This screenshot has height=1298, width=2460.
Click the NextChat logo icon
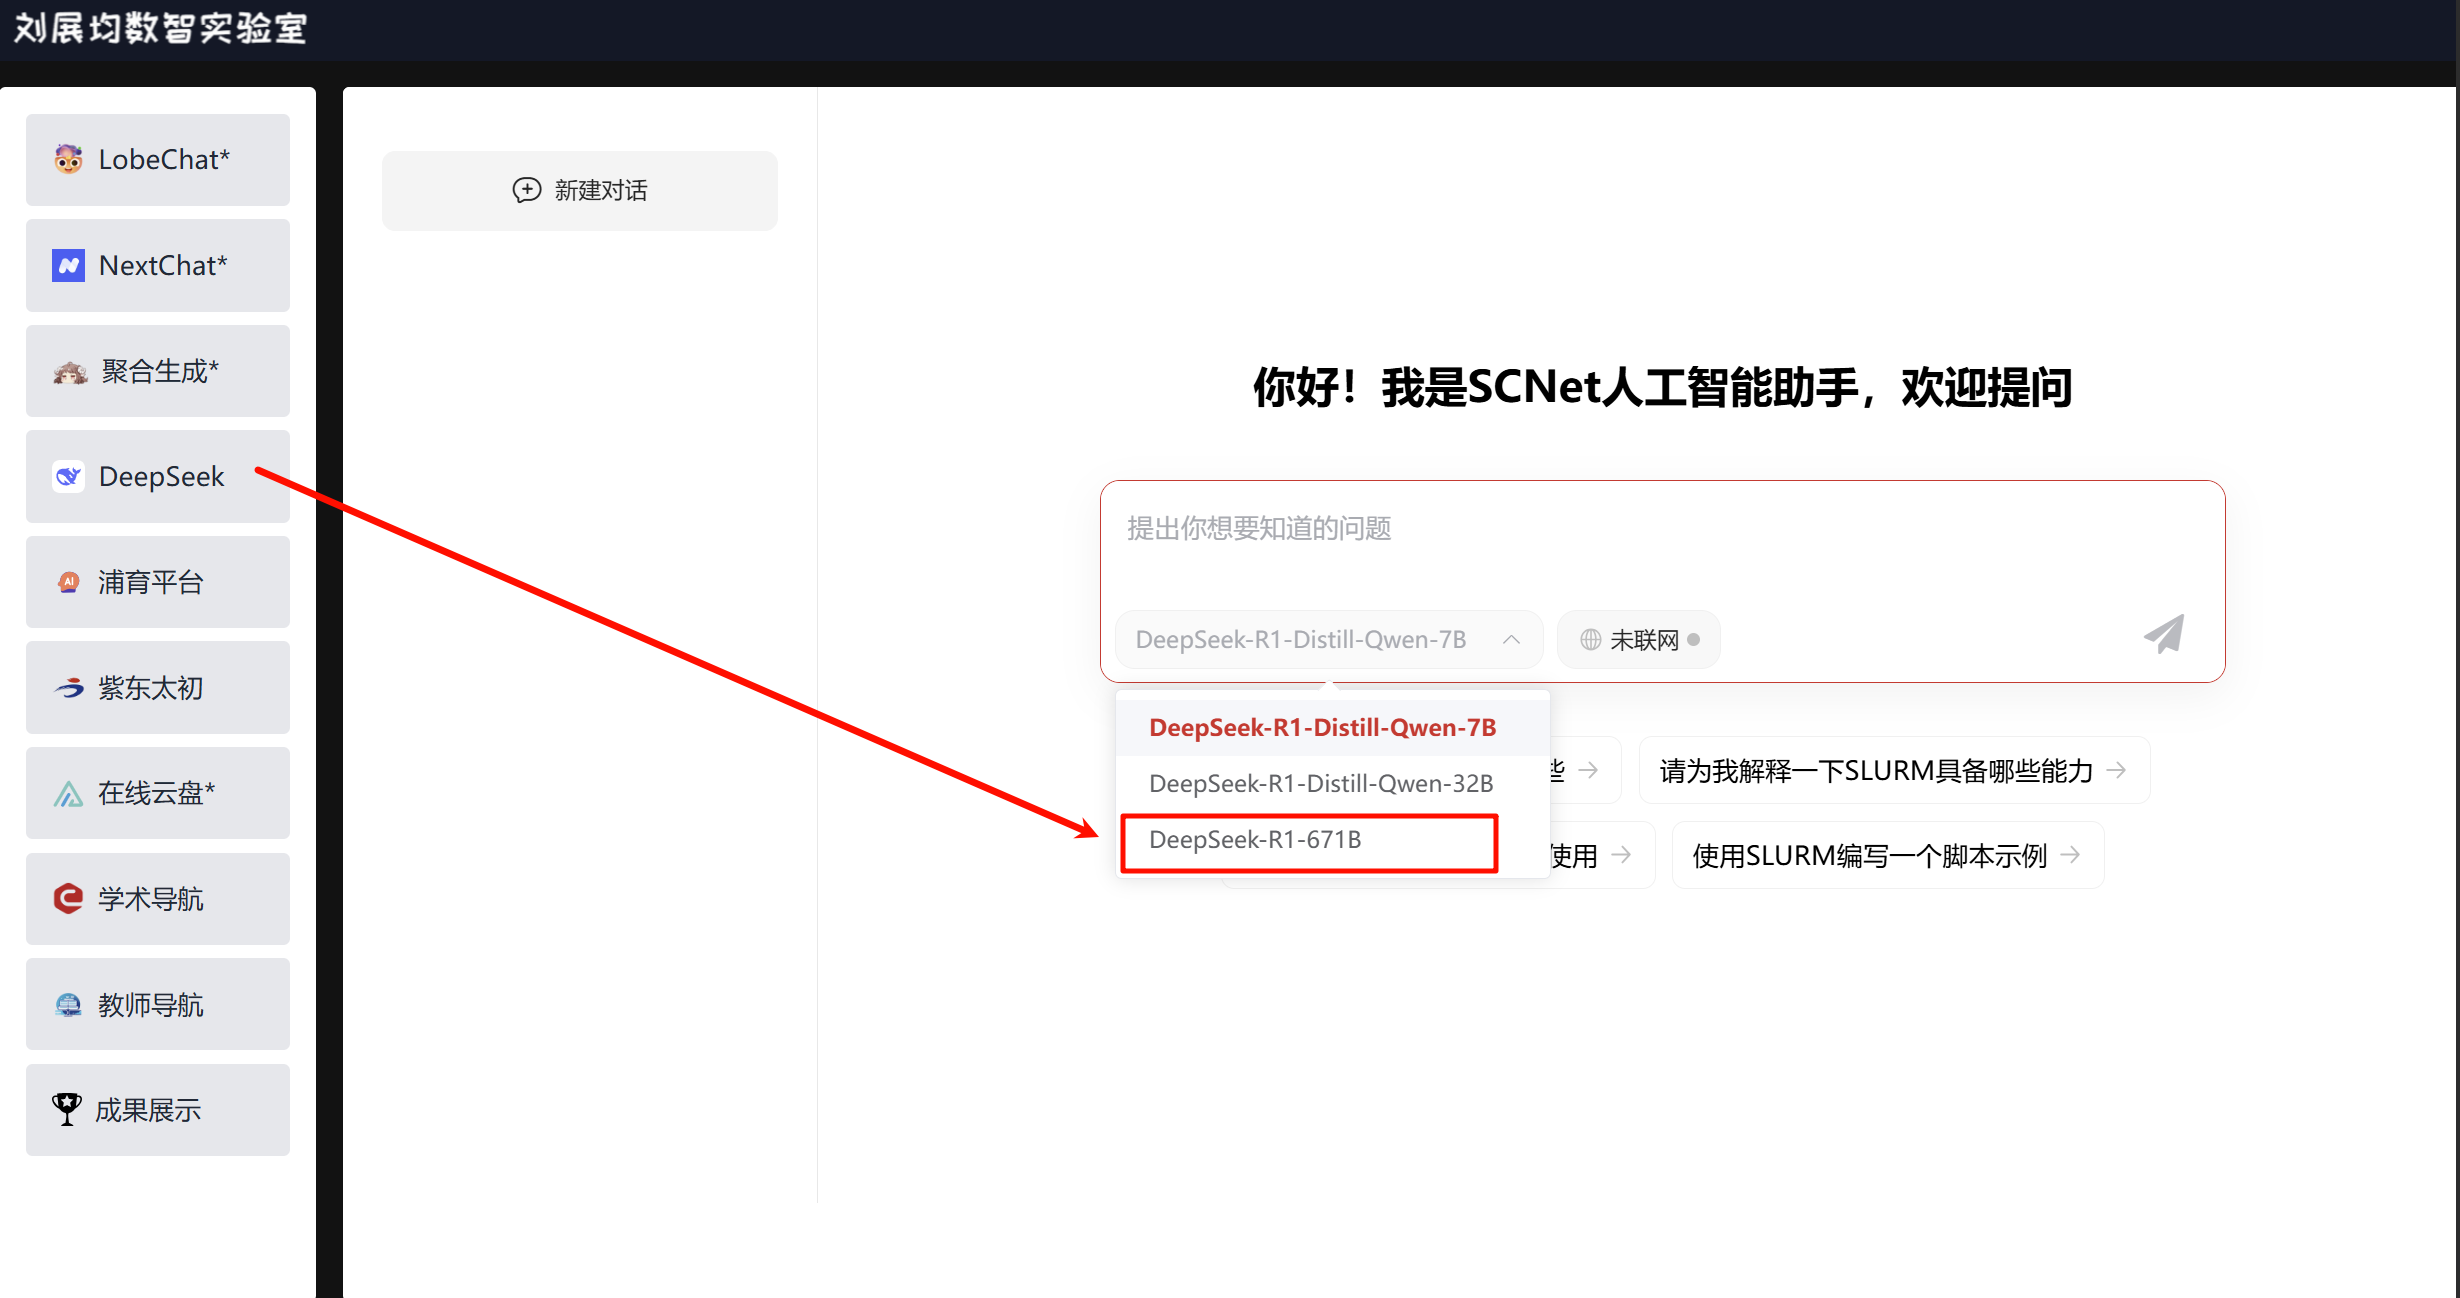click(68, 265)
